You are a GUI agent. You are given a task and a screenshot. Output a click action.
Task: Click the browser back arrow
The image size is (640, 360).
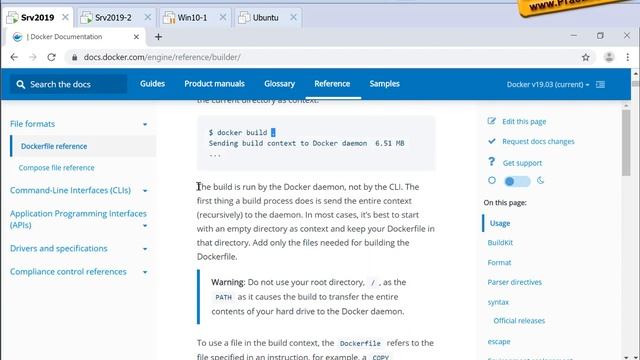14,57
